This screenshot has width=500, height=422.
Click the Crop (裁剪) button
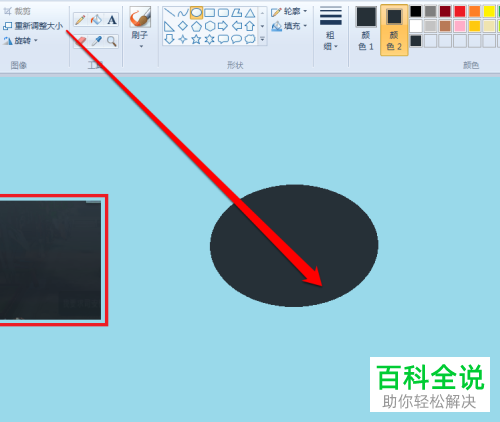tap(17, 11)
